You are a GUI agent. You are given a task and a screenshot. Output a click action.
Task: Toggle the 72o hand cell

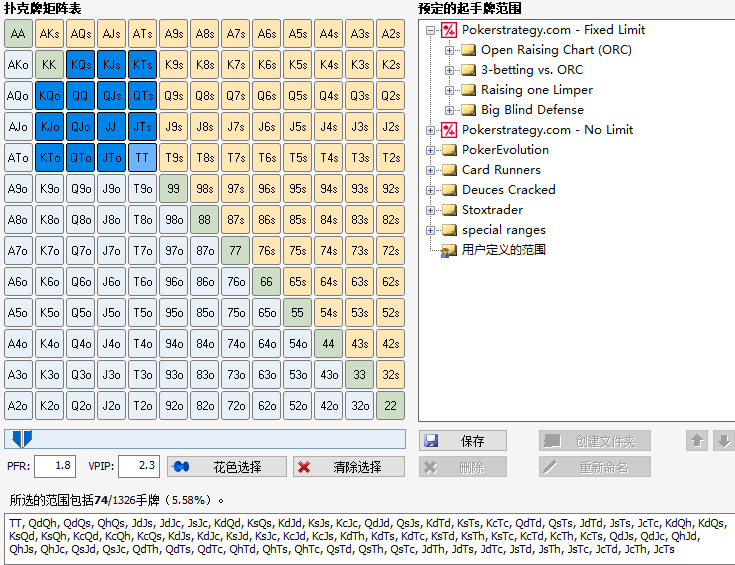236,406
